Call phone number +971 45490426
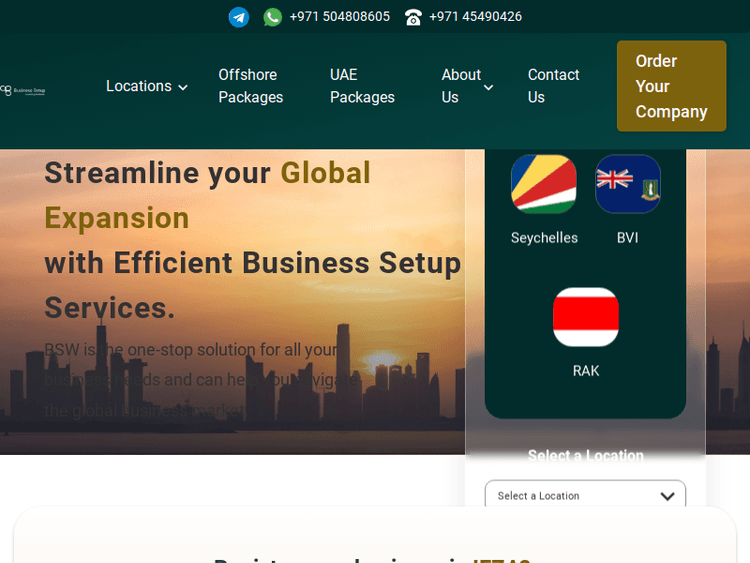 pos(475,17)
